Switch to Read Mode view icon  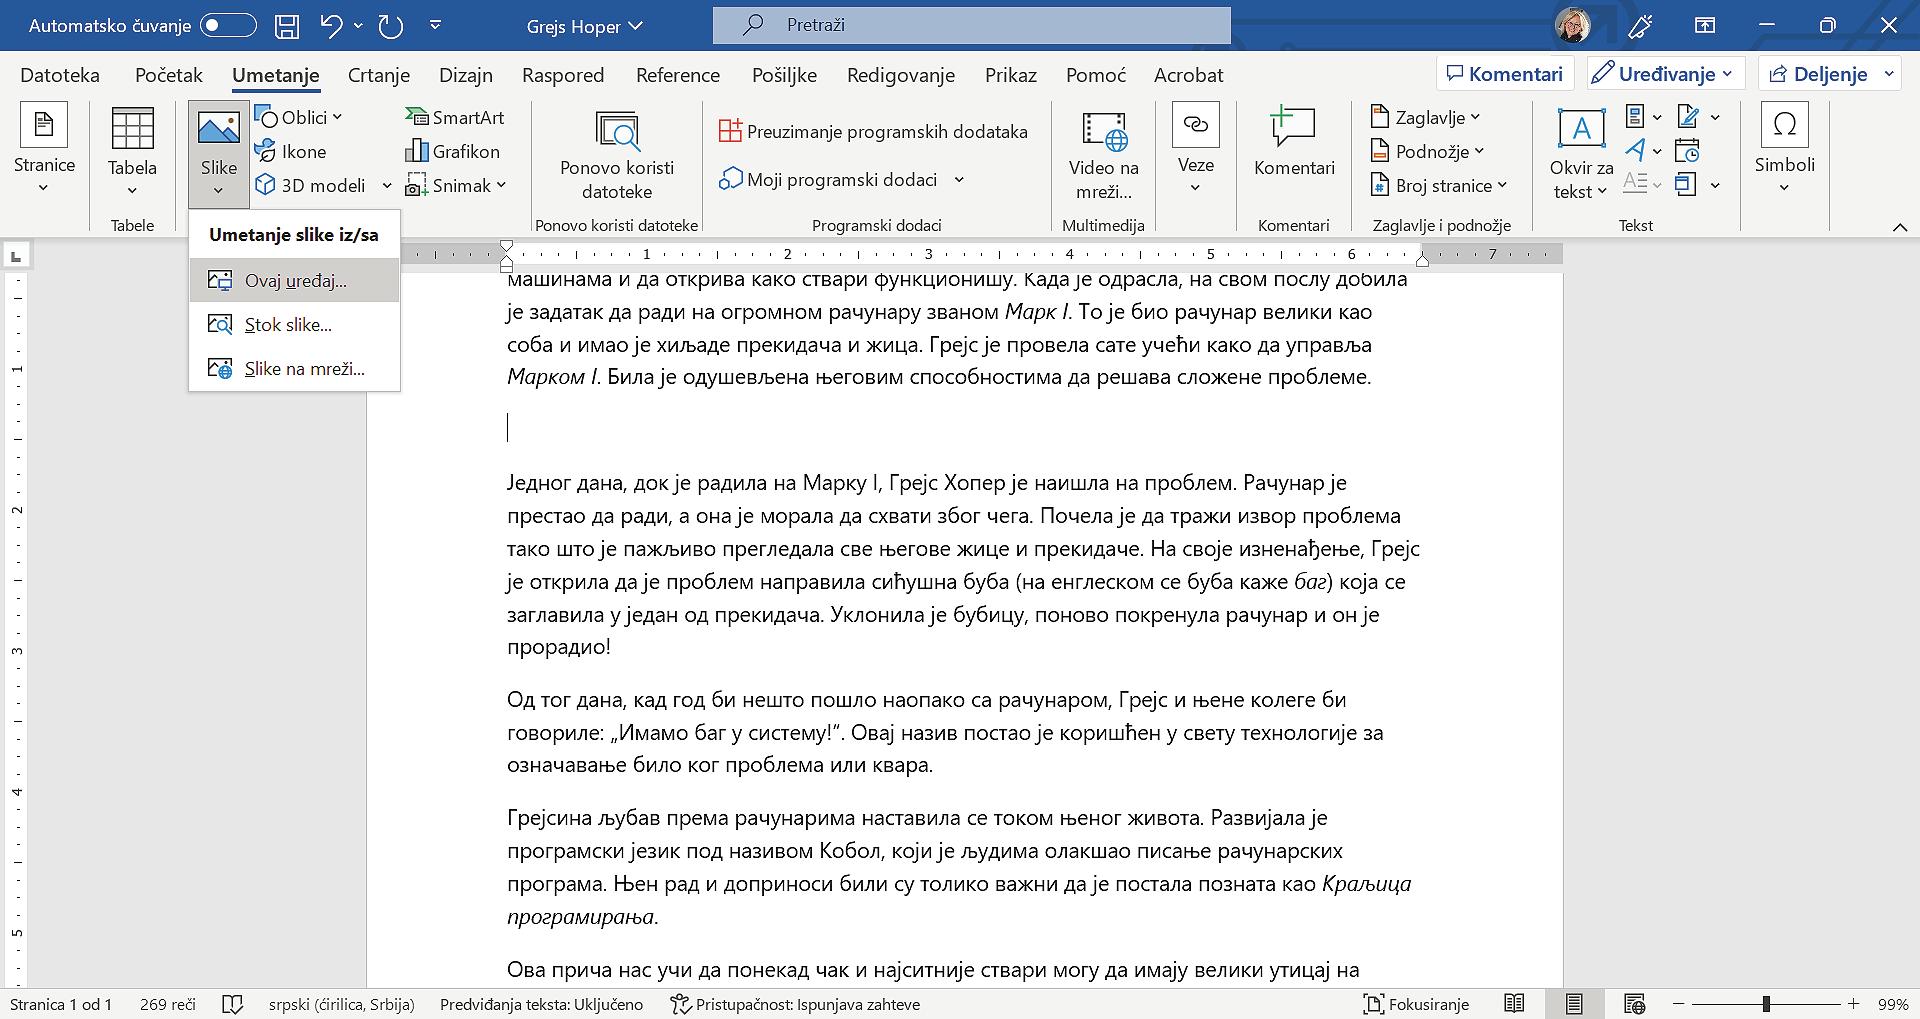(1514, 1004)
